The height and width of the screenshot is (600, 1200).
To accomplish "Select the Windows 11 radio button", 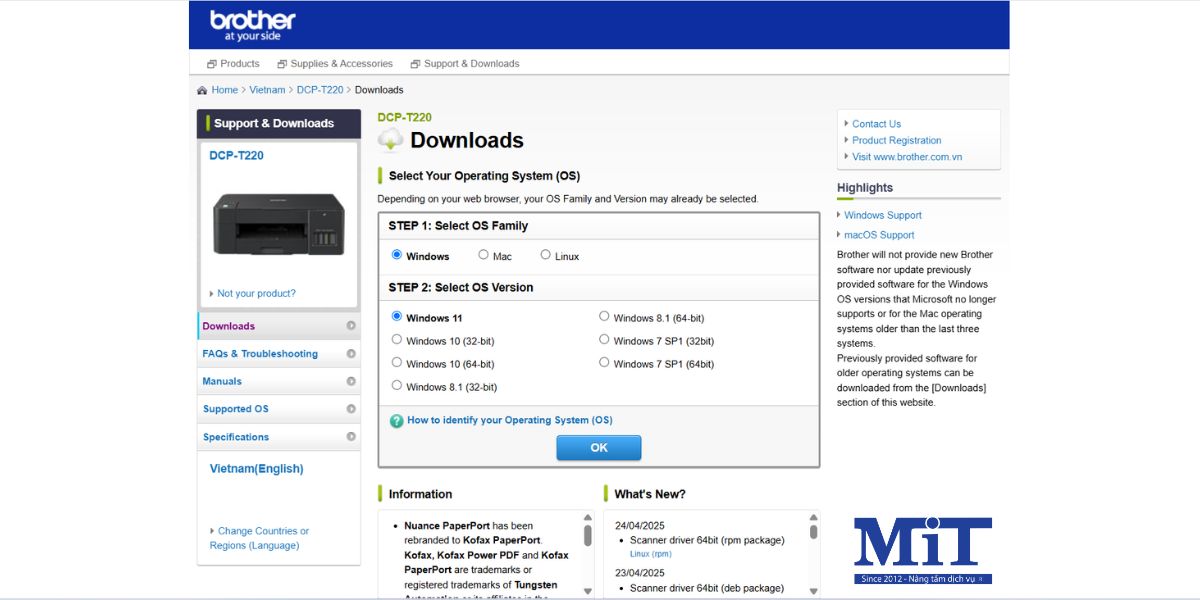I will (397, 316).
